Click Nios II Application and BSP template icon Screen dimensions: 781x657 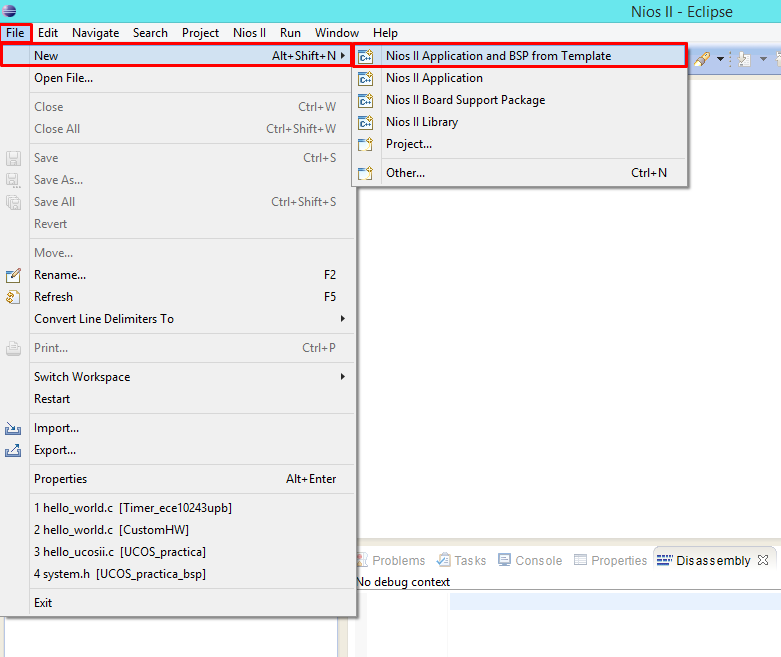366,56
